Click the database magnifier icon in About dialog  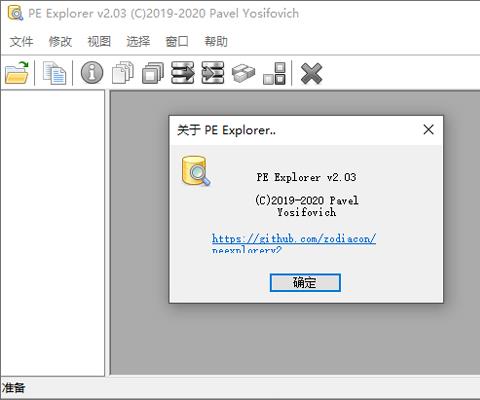(196, 171)
